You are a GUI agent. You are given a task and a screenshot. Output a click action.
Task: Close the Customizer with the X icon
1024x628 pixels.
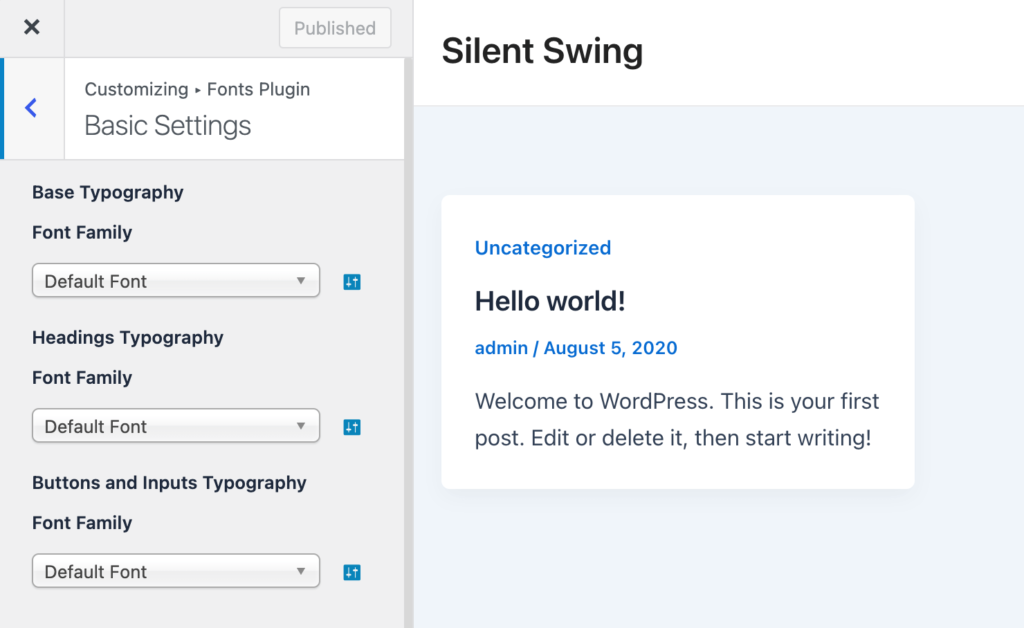(32, 27)
